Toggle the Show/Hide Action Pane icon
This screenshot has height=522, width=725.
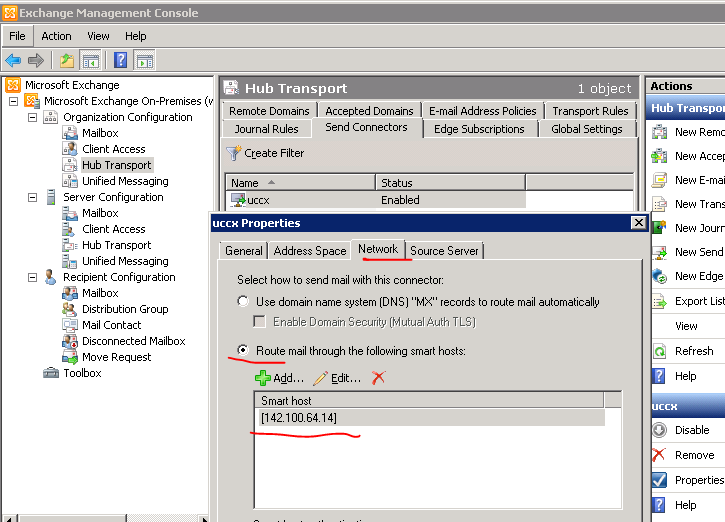click(x=145, y=60)
